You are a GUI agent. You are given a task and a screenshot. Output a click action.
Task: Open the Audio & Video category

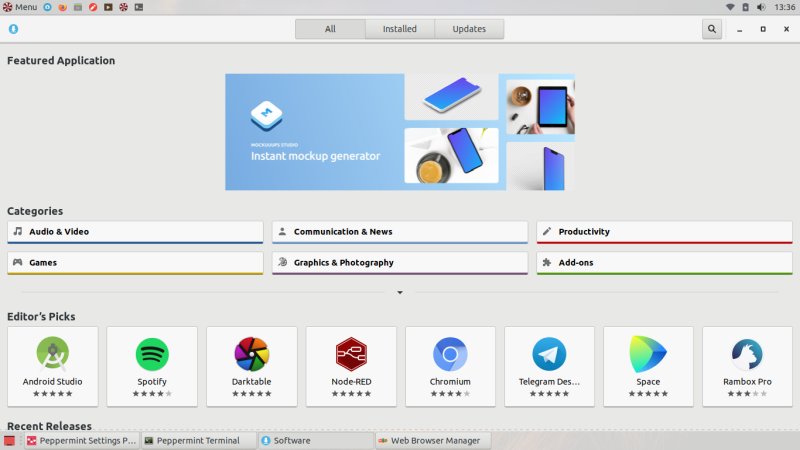coord(135,232)
